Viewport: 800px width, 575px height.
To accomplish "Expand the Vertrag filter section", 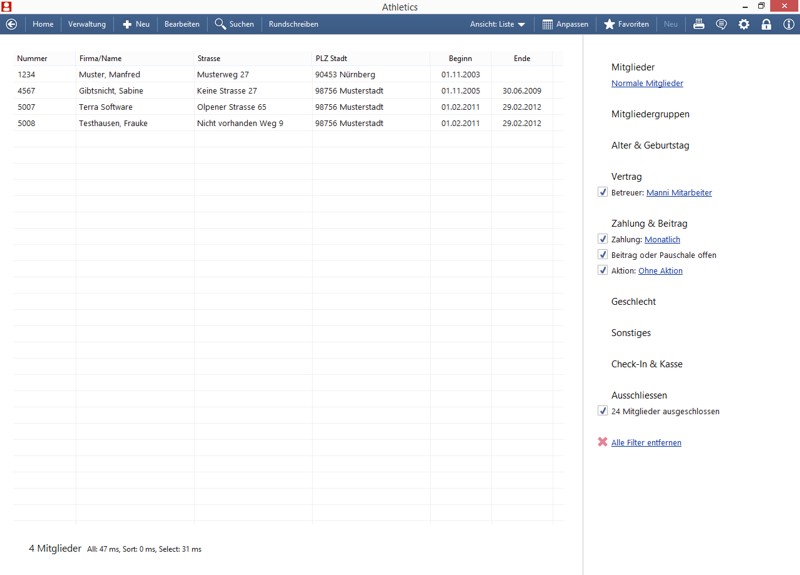I will (627, 177).
